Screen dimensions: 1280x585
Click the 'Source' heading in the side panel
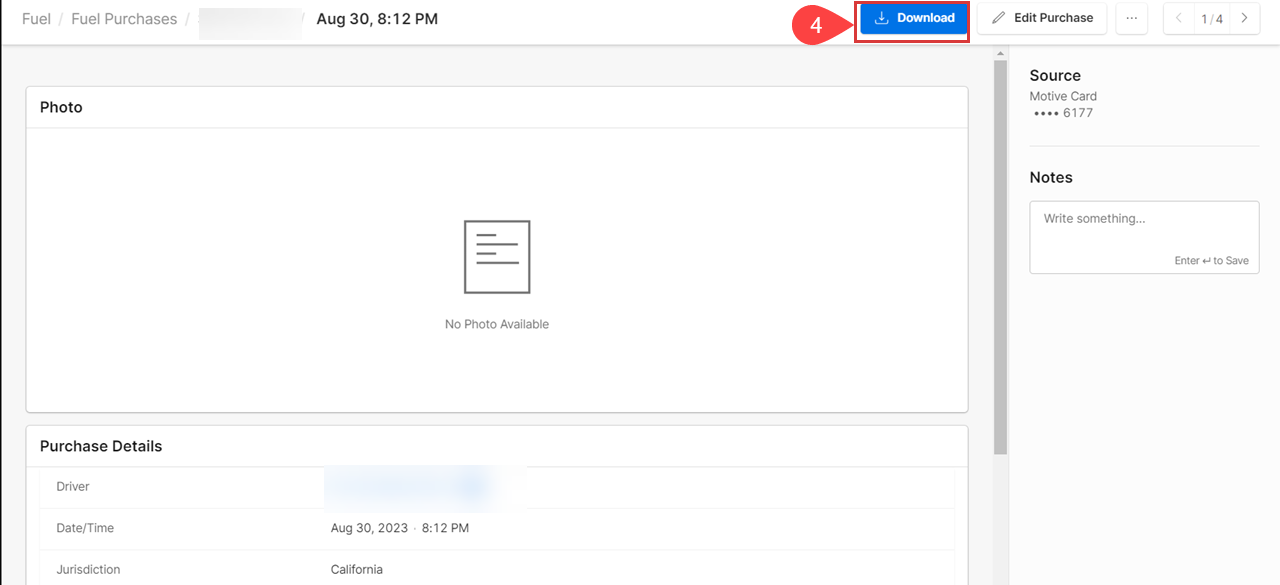tap(1055, 75)
